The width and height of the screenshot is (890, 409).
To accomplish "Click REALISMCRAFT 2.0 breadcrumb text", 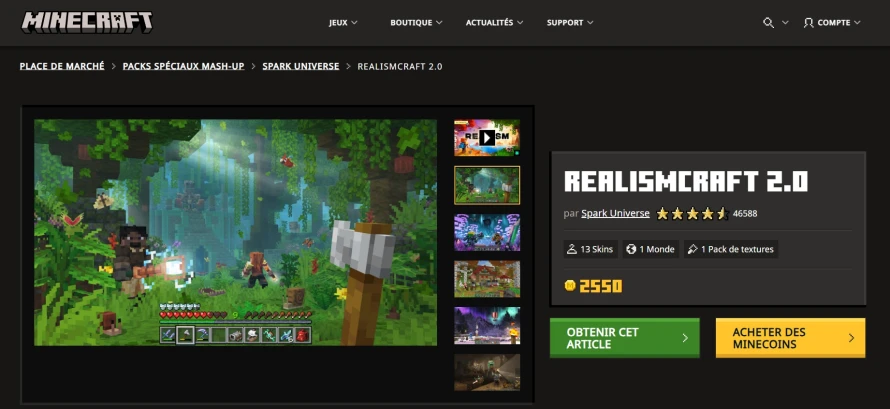I will click(x=400, y=66).
